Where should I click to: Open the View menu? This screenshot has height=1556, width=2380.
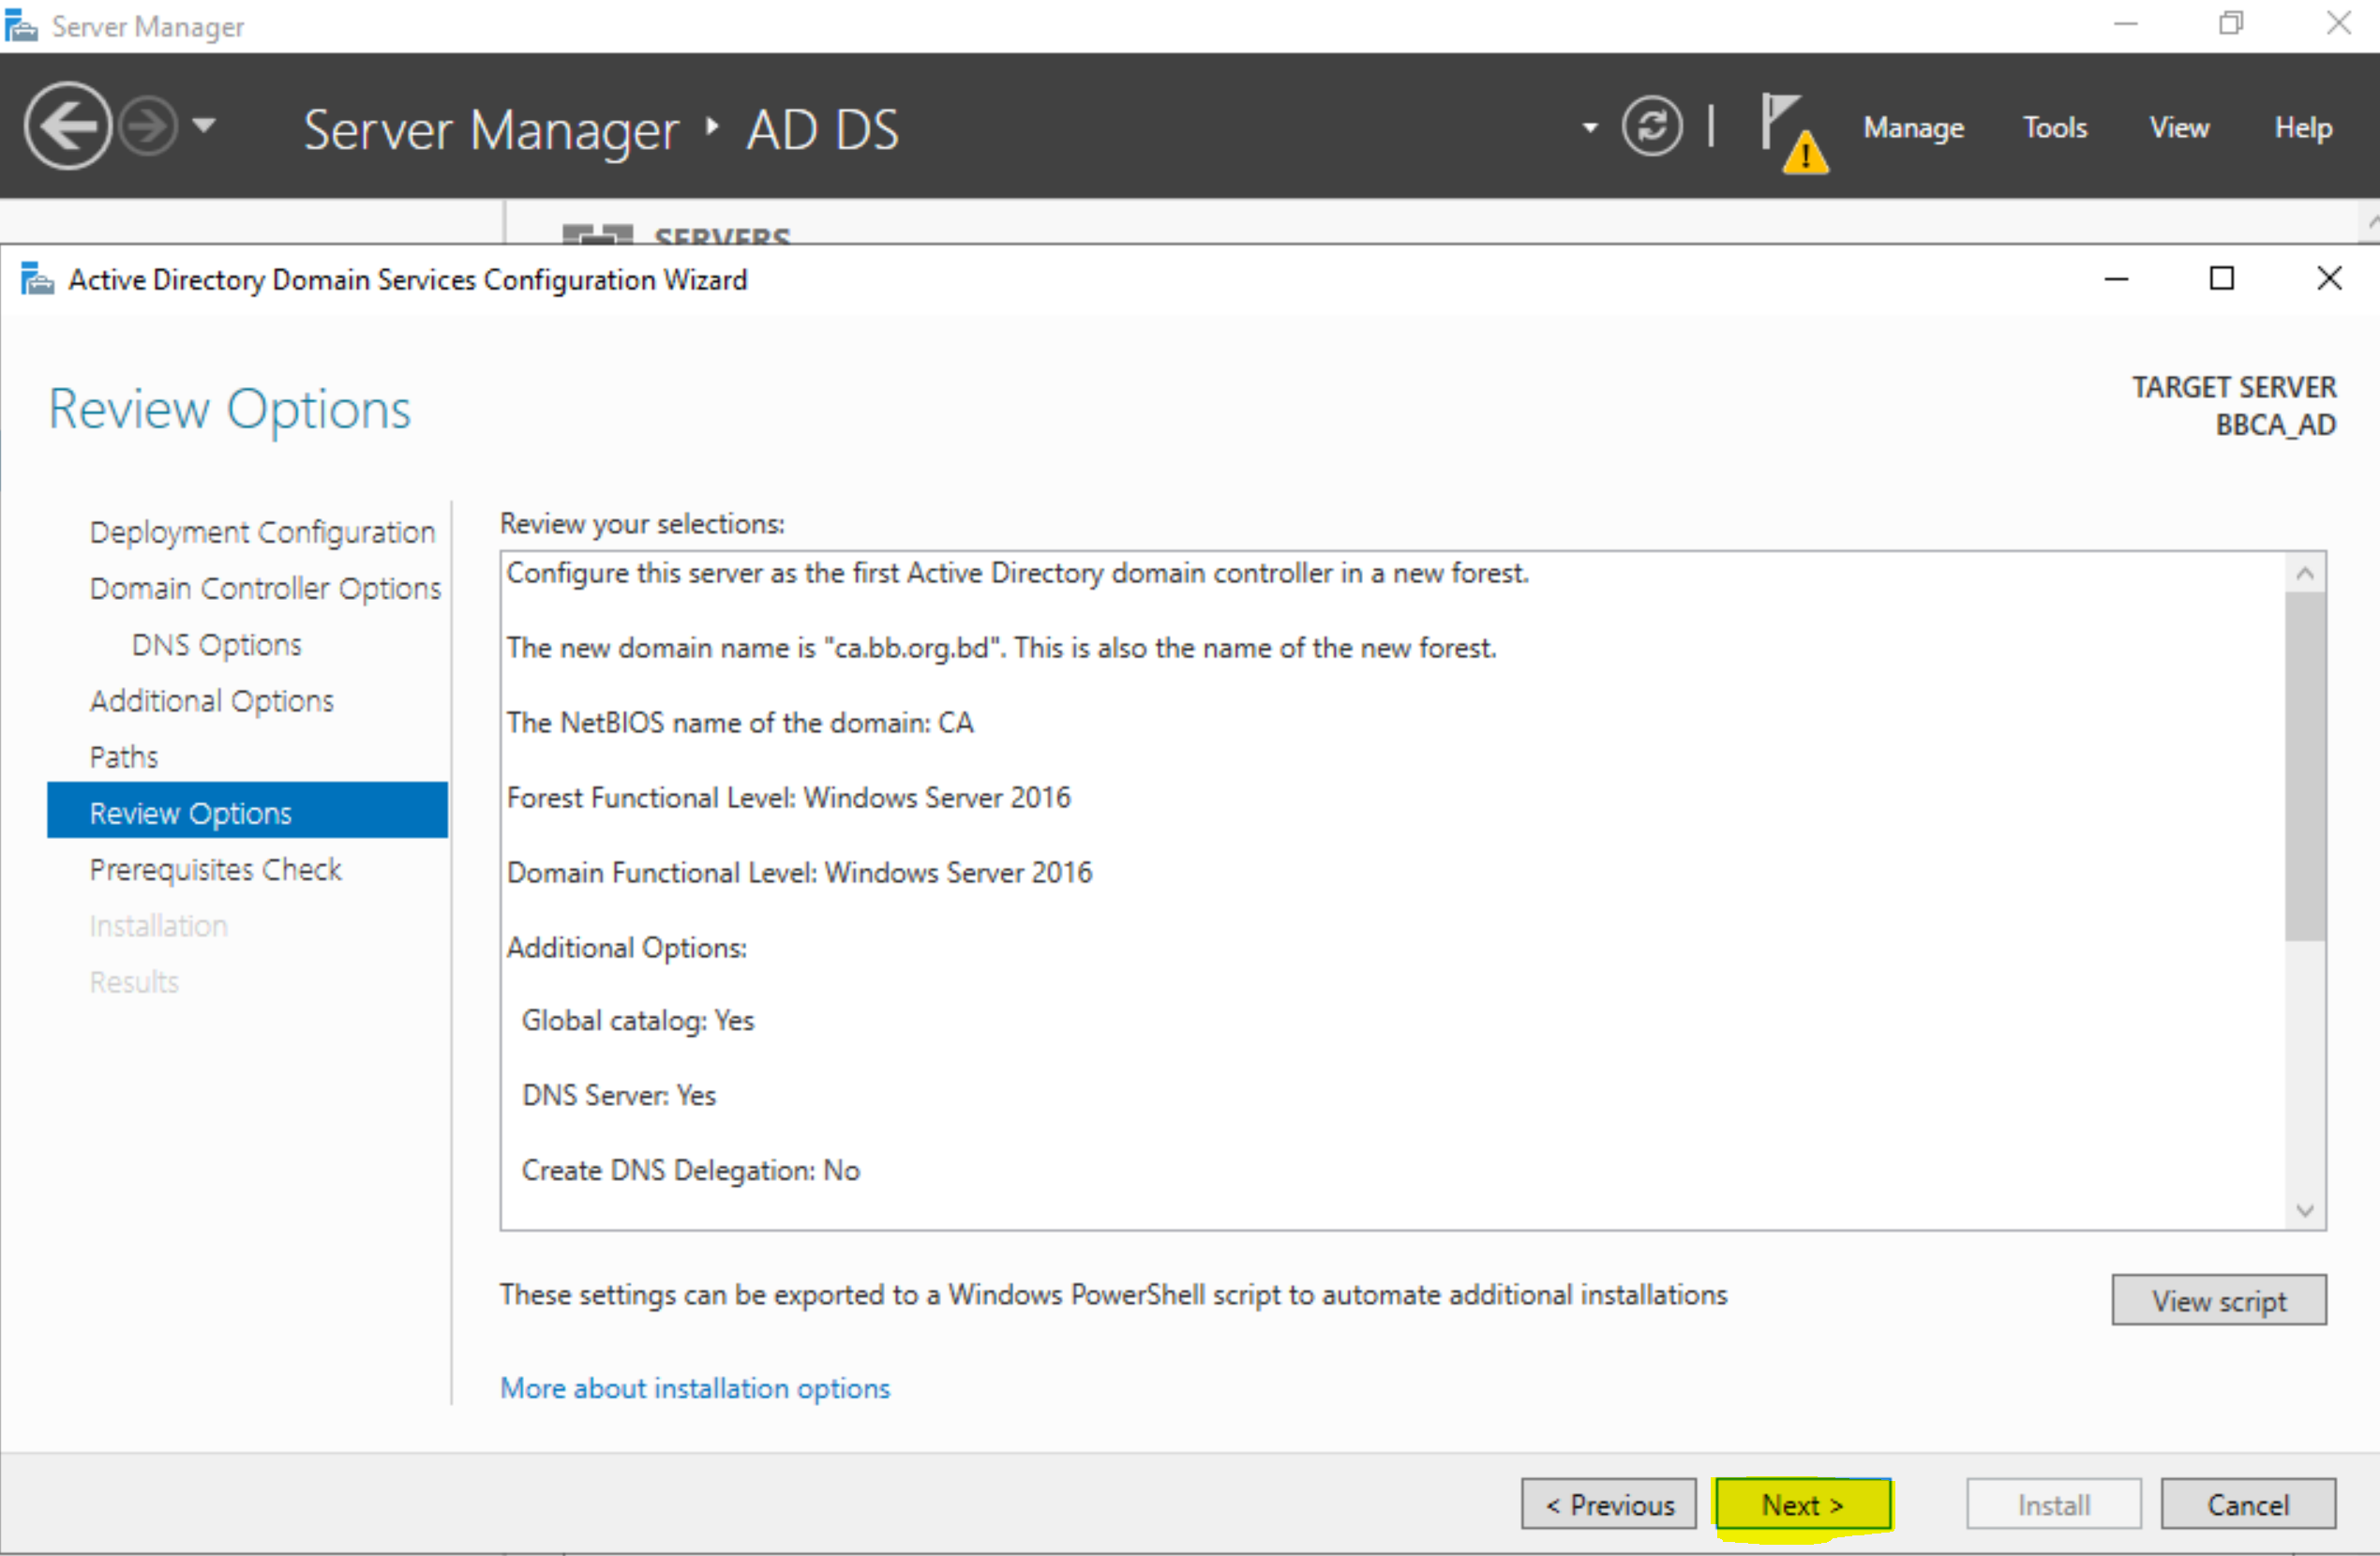point(2179,128)
